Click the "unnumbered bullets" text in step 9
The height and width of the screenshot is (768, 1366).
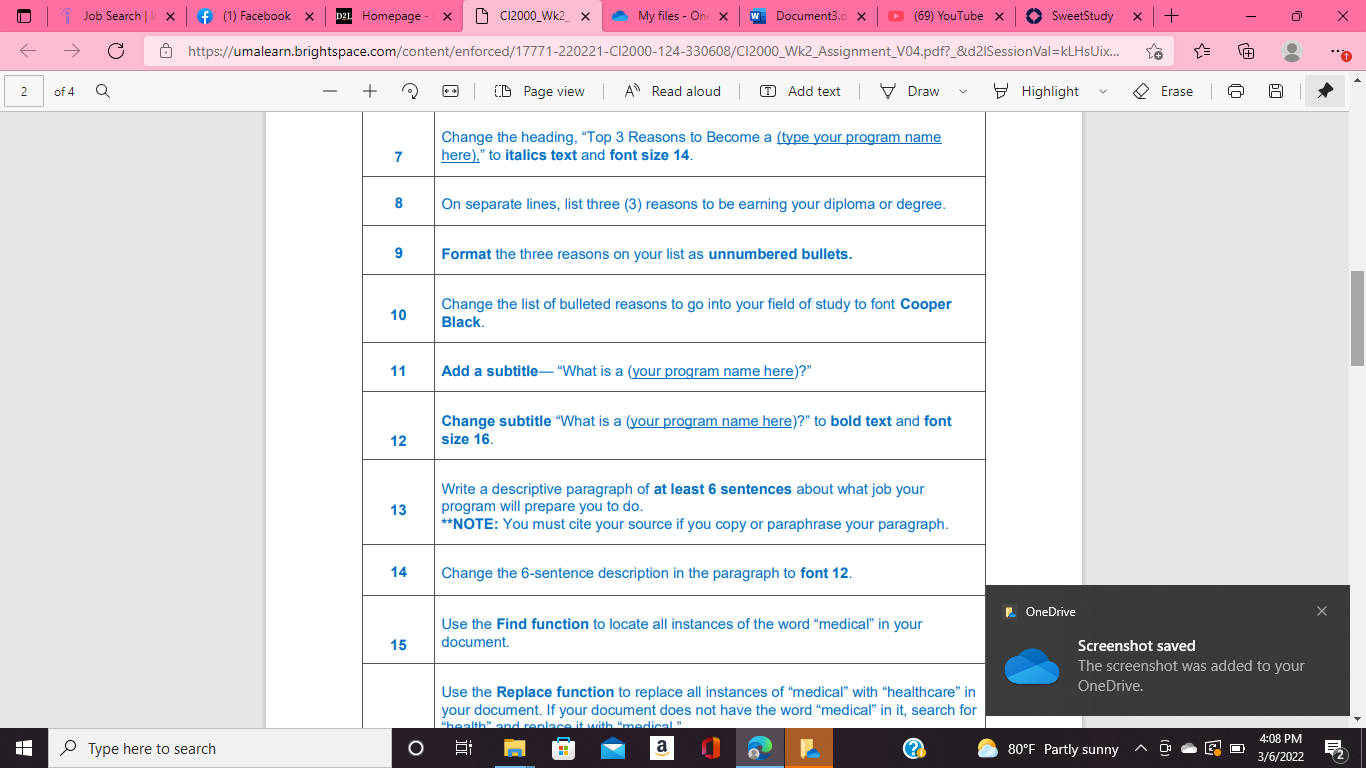(x=780, y=254)
